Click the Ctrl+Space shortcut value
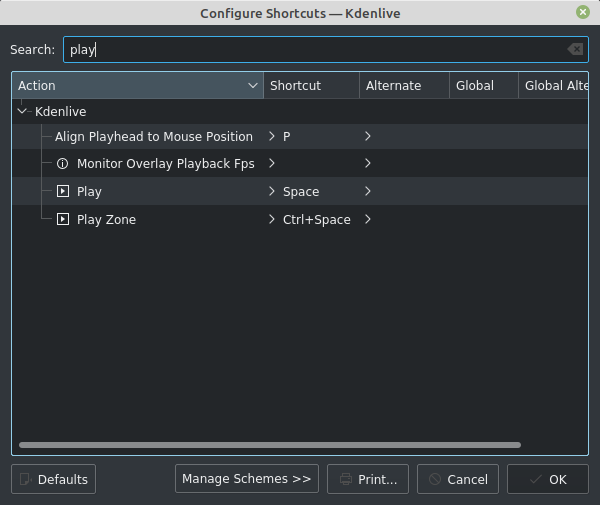Image resolution: width=600 pixels, height=505 pixels. click(316, 220)
